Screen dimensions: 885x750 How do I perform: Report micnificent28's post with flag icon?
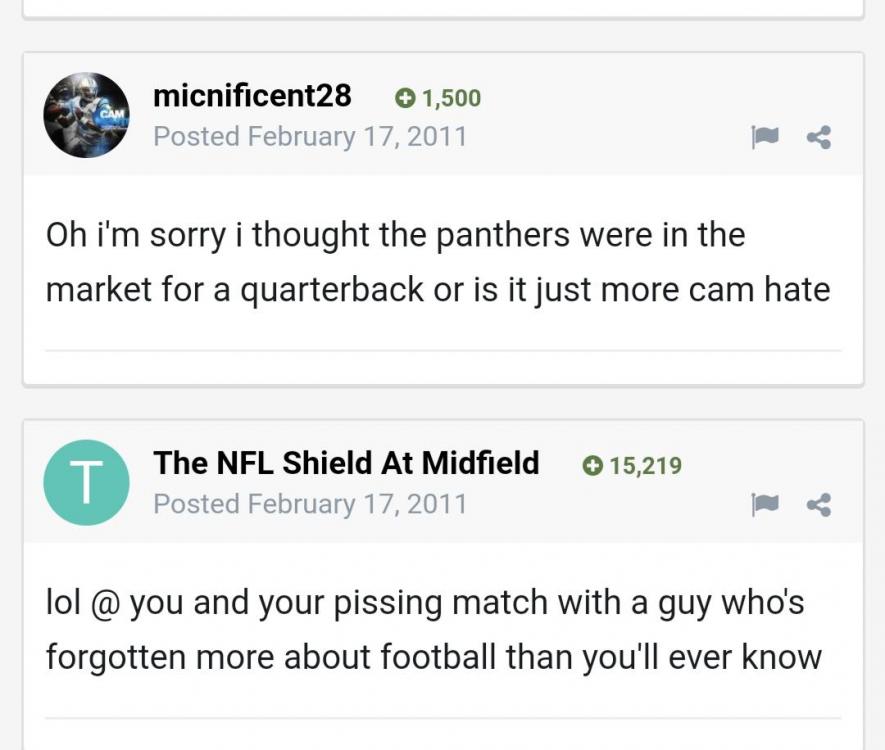click(x=765, y=137)
